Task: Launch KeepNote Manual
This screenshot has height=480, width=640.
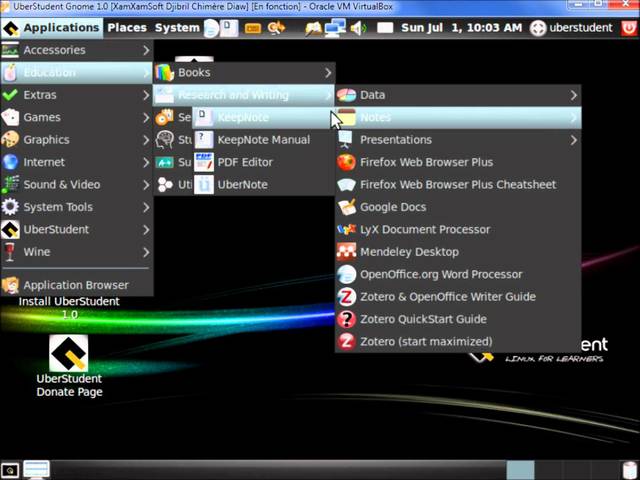Action: click(x=264, y=140)
